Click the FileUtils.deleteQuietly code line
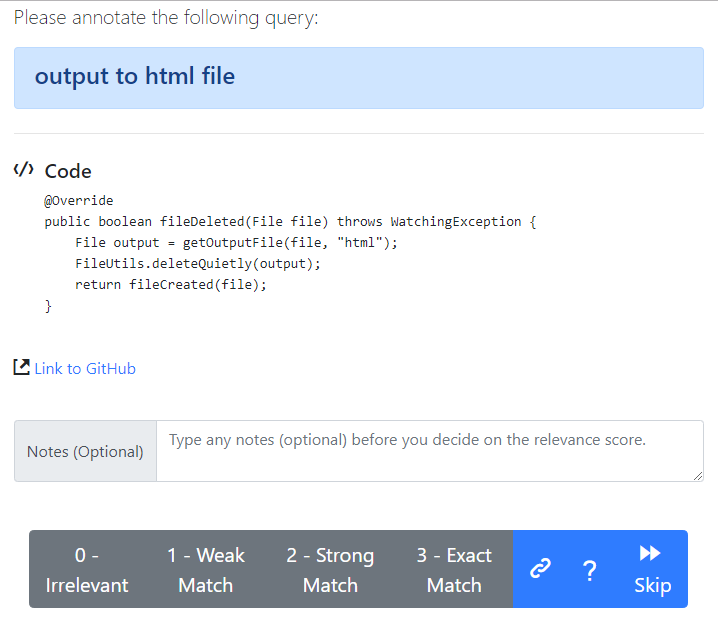The height and width of the screenshot is (617, 718). point(198,264)
